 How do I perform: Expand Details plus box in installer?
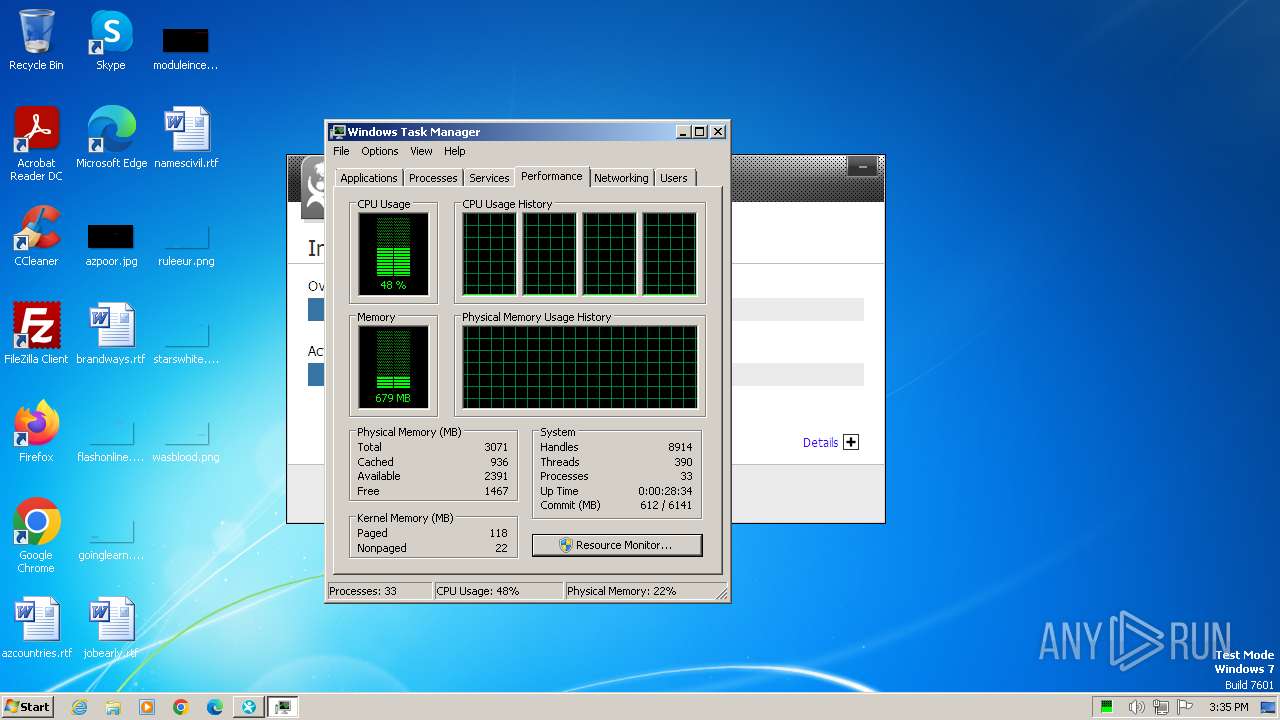point(851,442)
